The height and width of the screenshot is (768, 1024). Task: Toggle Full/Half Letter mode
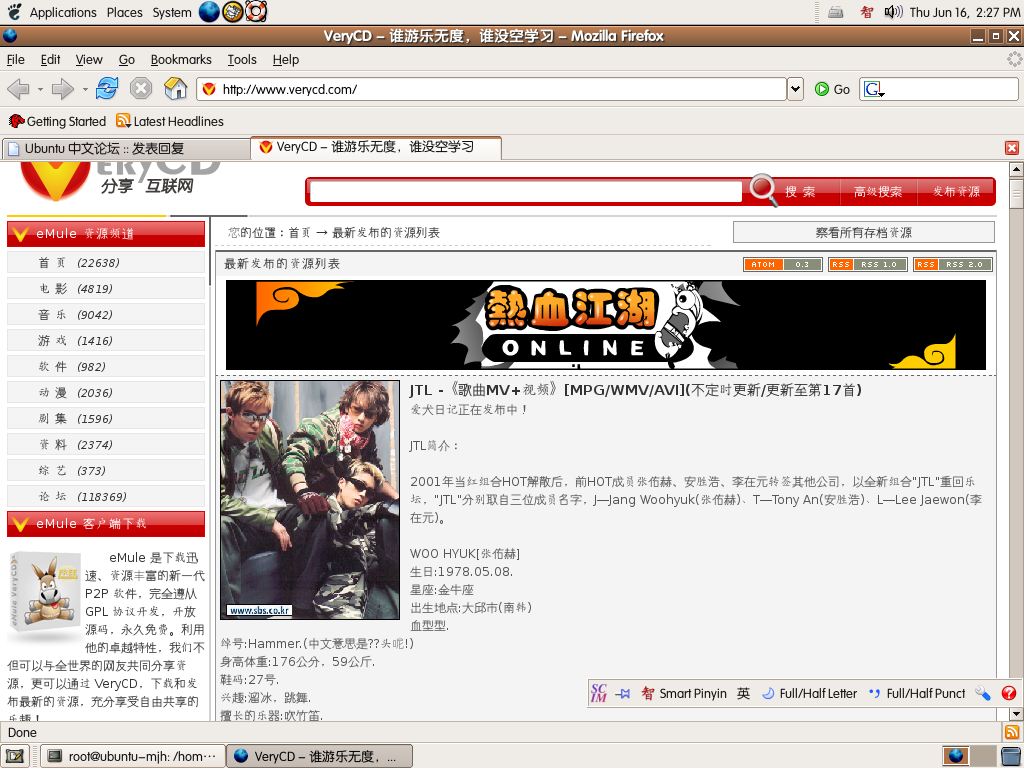[x=810, y=694]
